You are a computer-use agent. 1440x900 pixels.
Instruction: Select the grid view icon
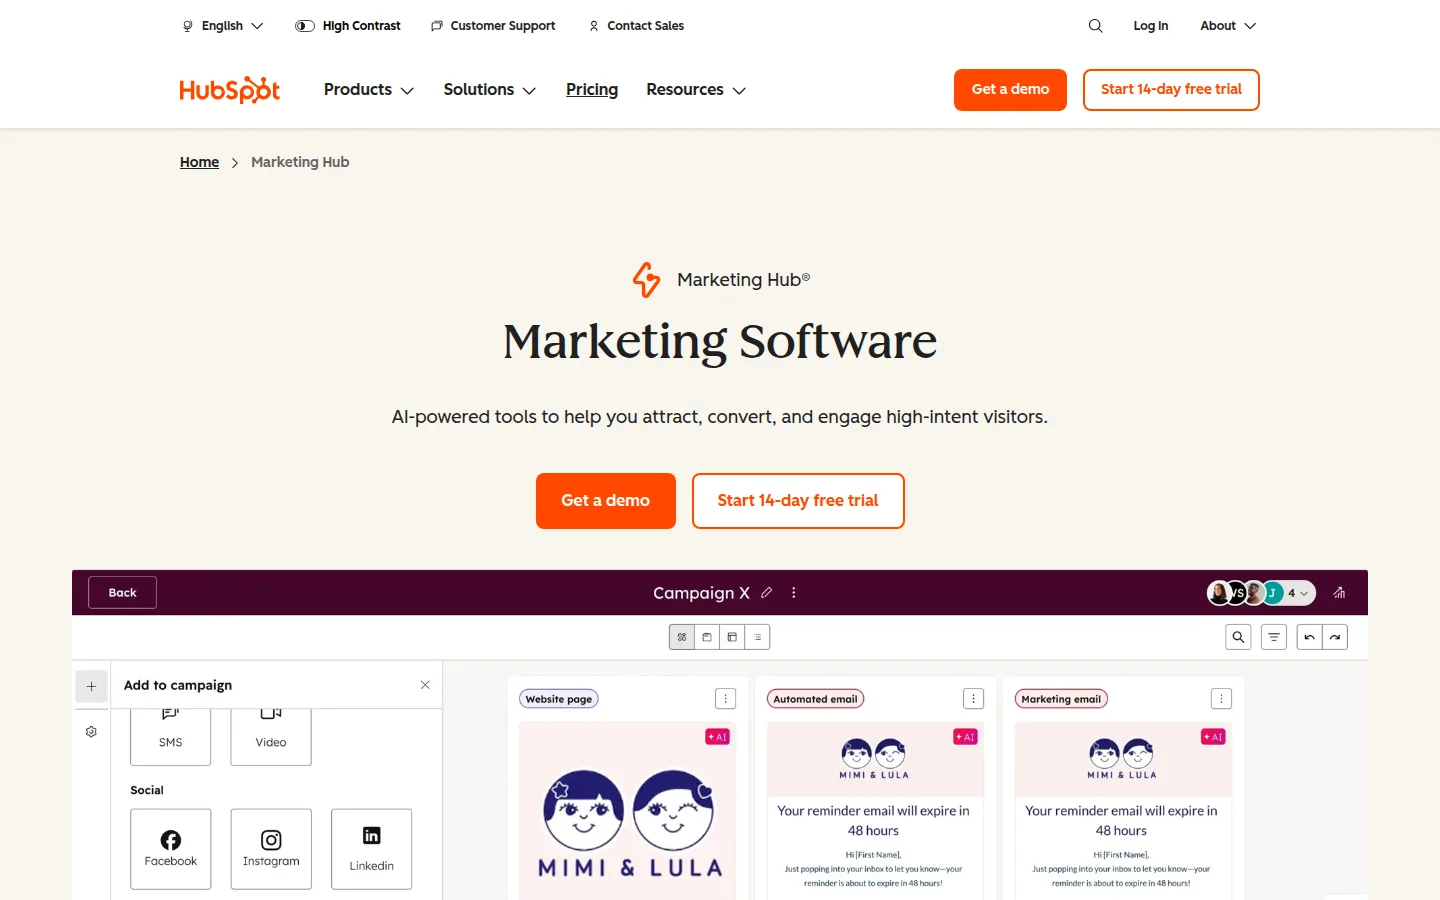pos(682,637)
